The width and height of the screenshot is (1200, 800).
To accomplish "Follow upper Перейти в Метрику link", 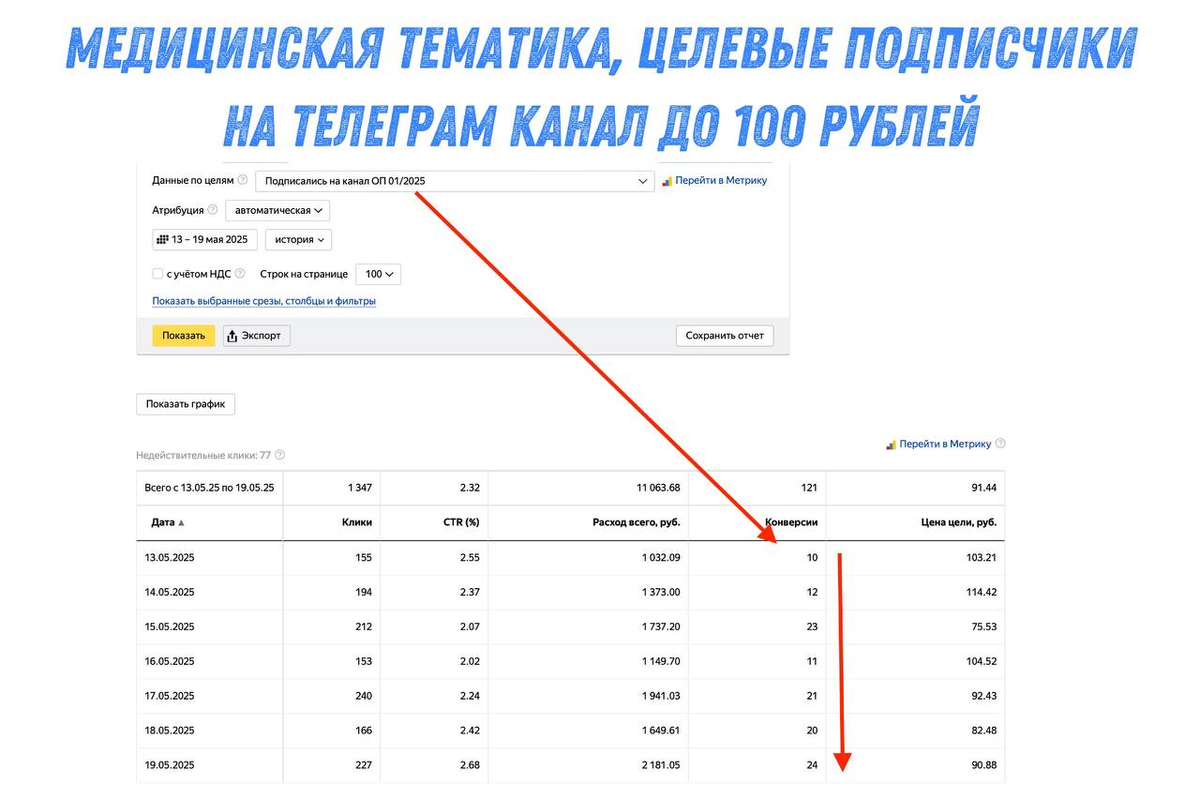I will (x=721, y=181).
